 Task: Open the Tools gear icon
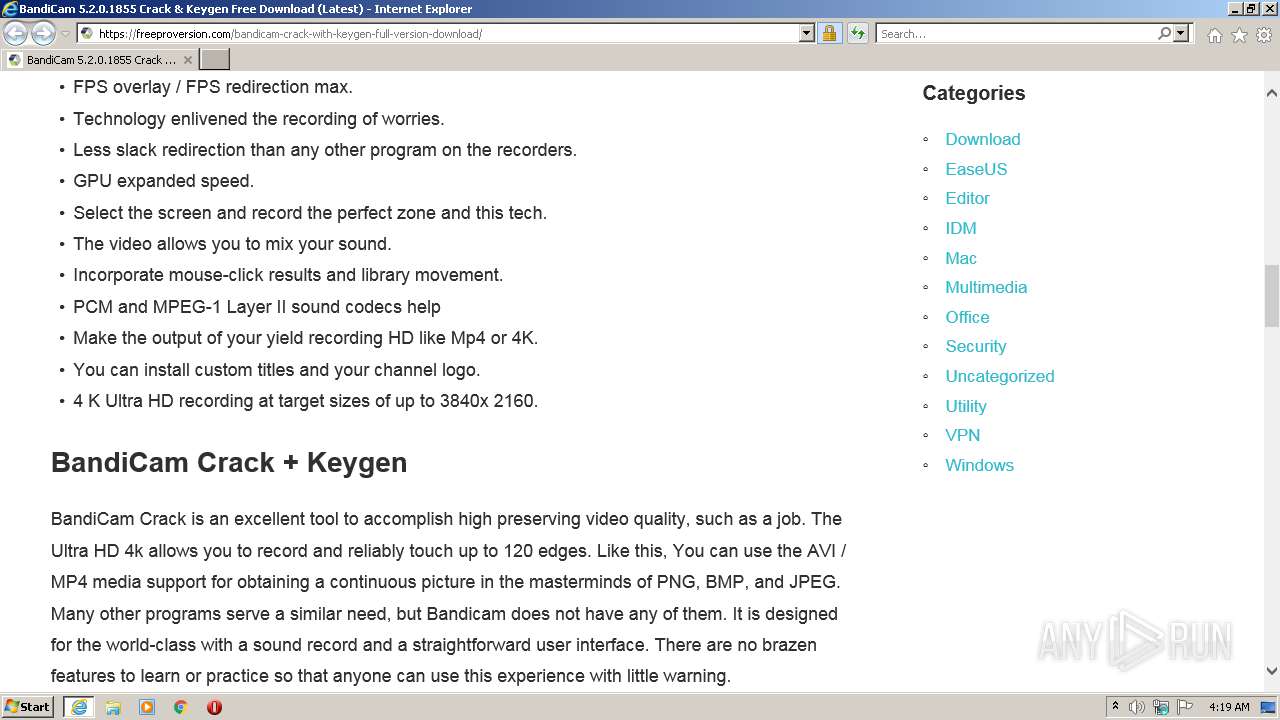pos(1263,35)
